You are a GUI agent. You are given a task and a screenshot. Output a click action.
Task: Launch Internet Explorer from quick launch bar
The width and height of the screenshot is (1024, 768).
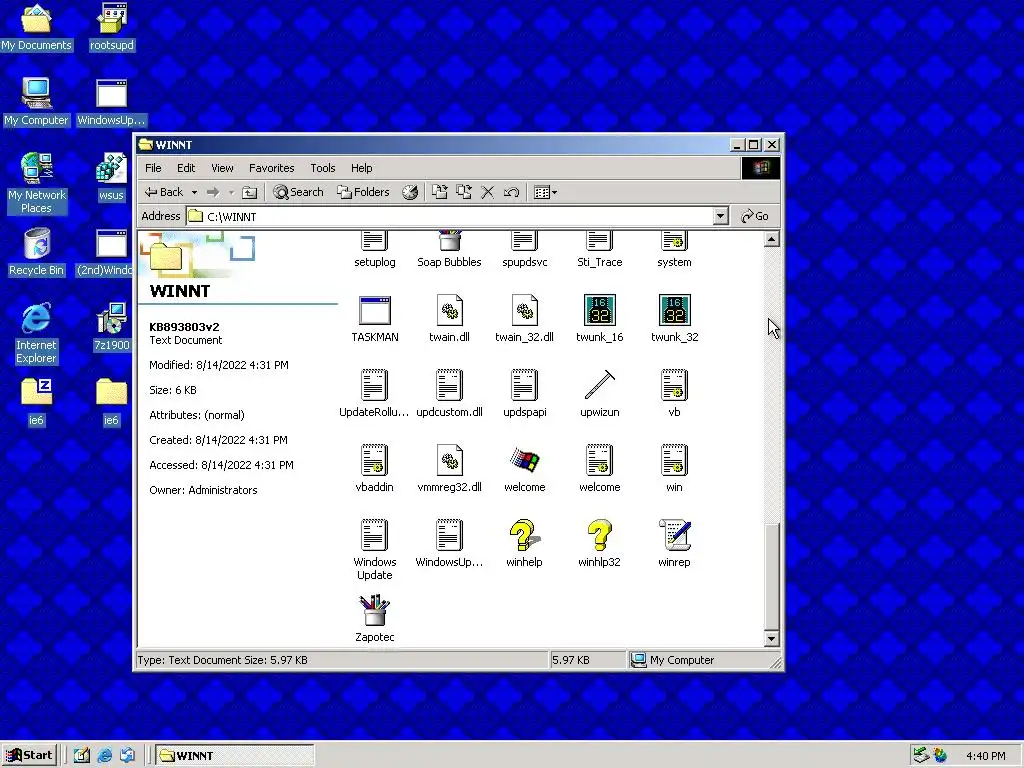click(x=104, y=756)
